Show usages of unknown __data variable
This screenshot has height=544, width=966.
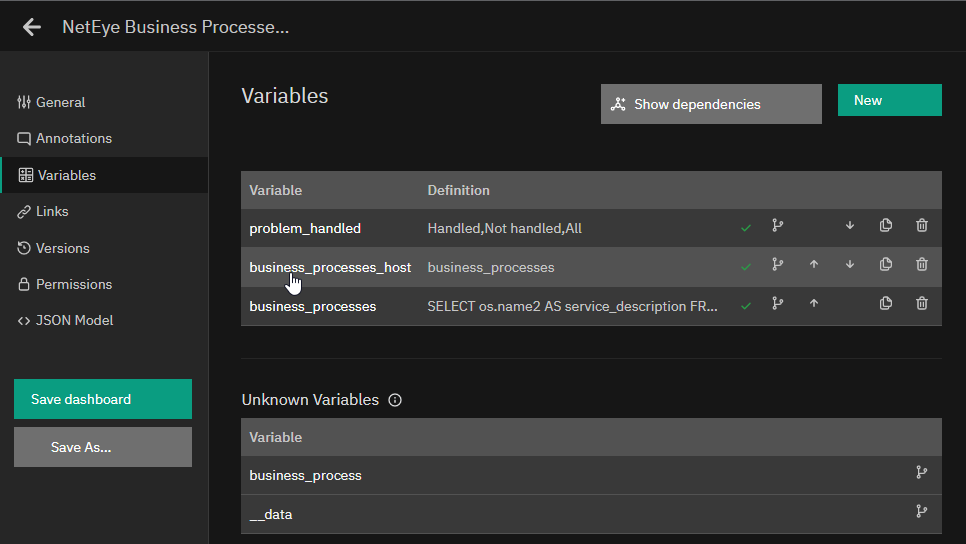point(922,511)
